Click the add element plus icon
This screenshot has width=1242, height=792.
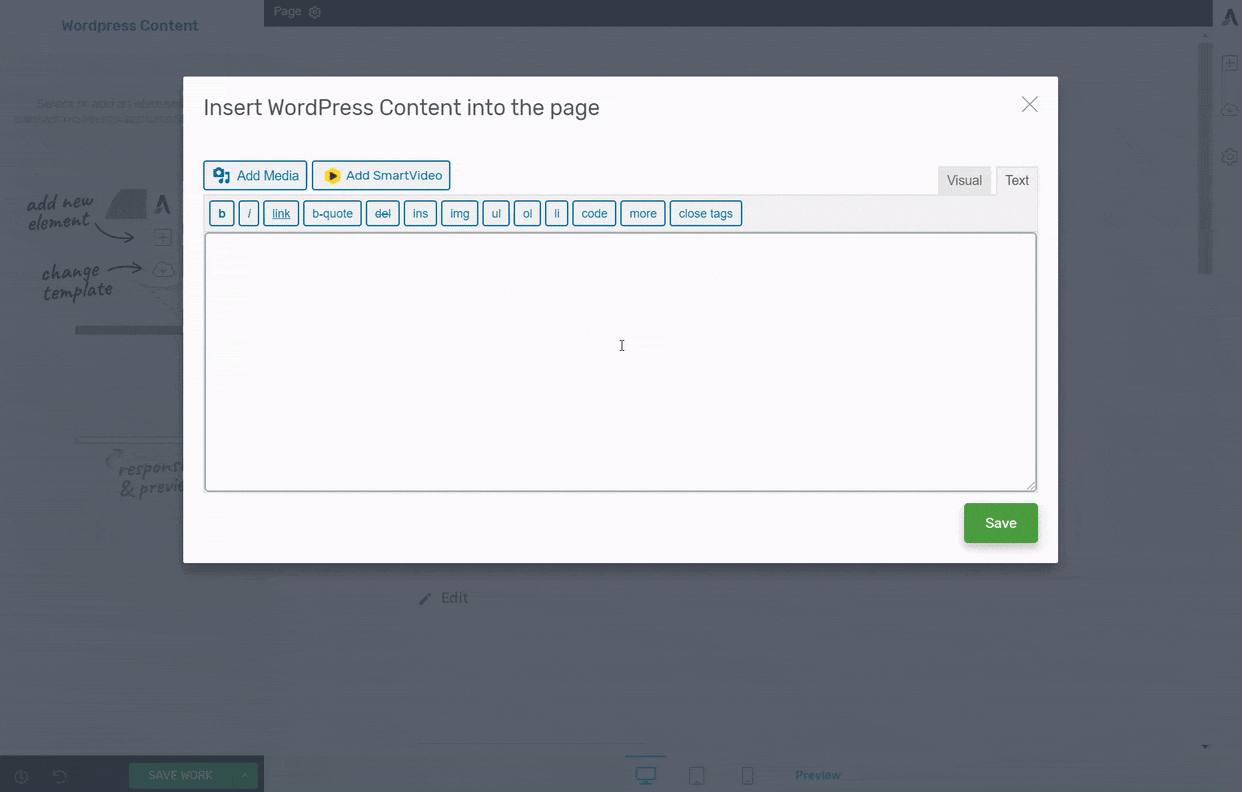(x=1230, y=63)
